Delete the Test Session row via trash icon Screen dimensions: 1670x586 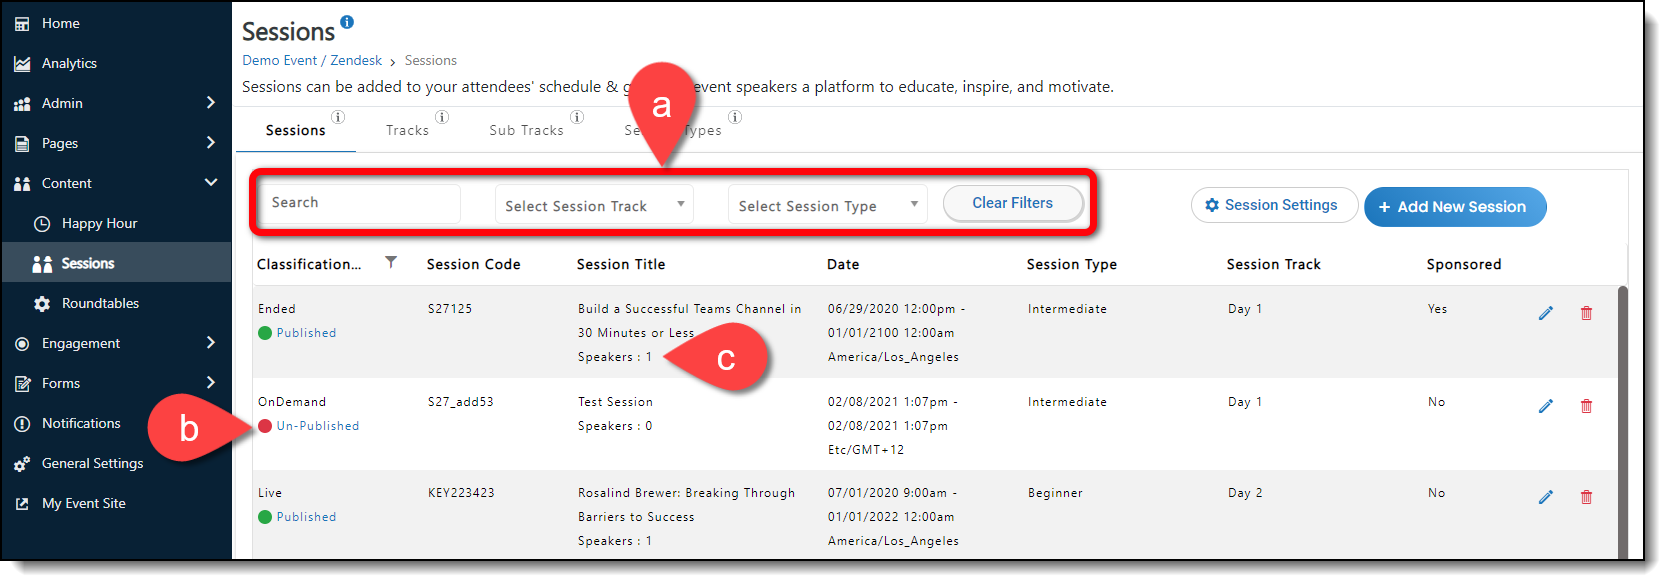1586,406
